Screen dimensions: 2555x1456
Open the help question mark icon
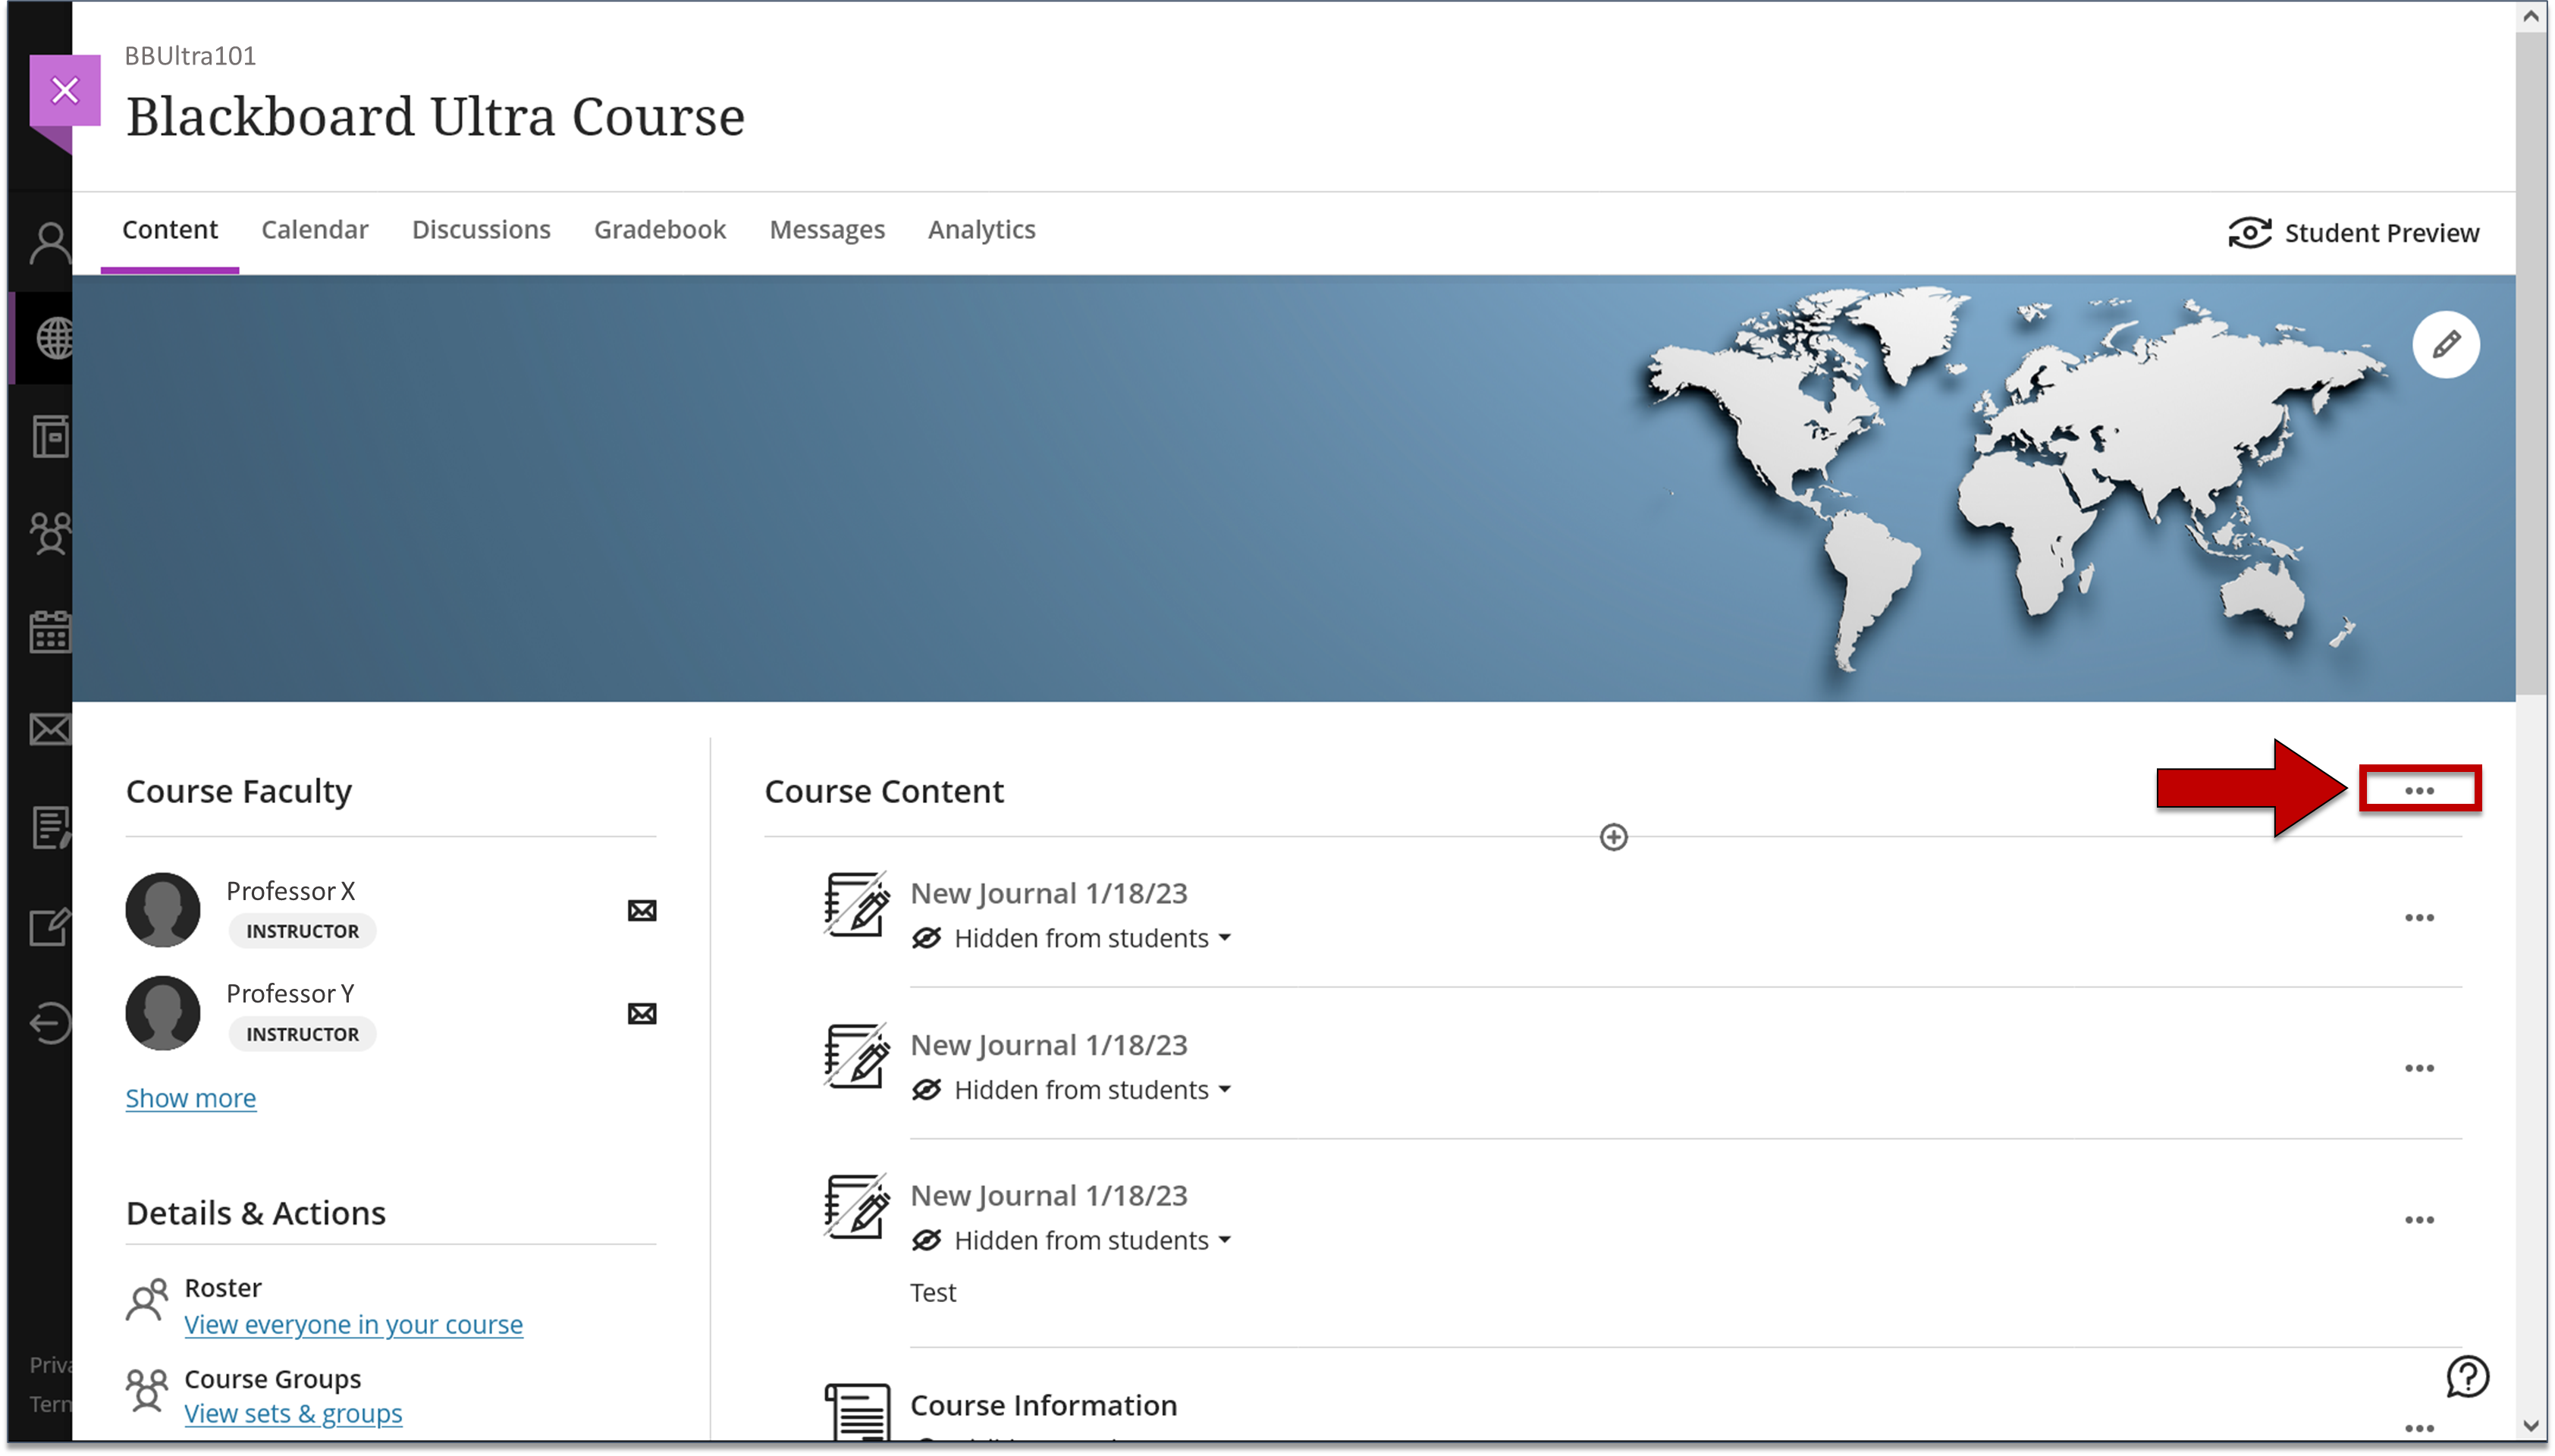2467,1377
